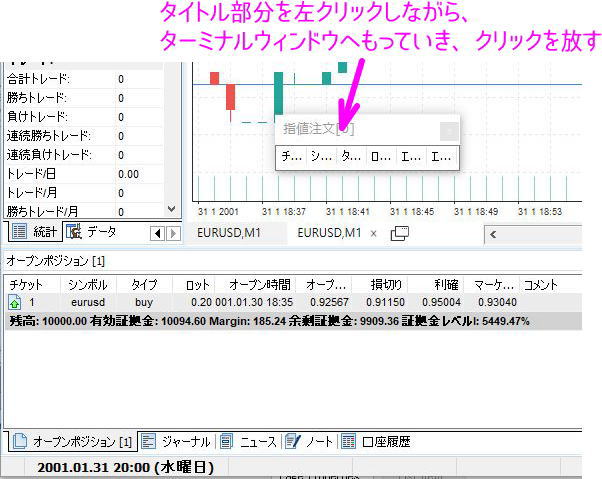Open the 統計 tab
This screenshot has height=479, width=602.
click(x=35, y=231)
